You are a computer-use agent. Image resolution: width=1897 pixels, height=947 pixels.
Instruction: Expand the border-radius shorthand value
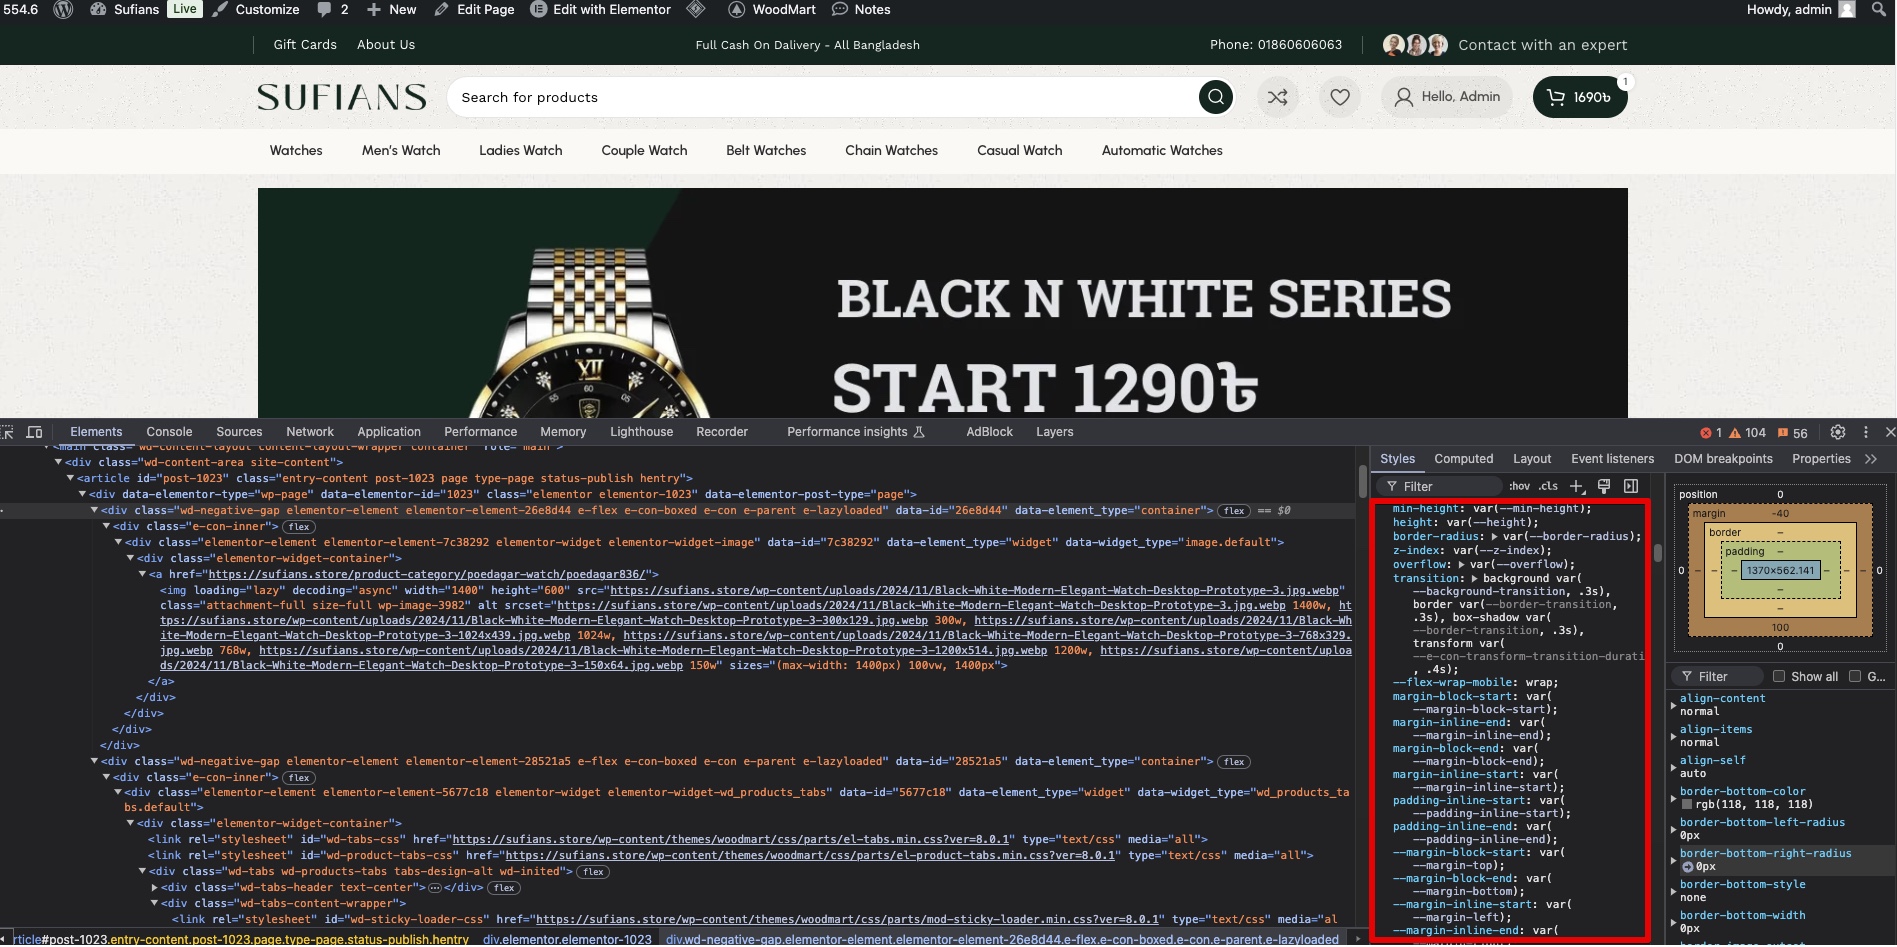coord(1494,537)
